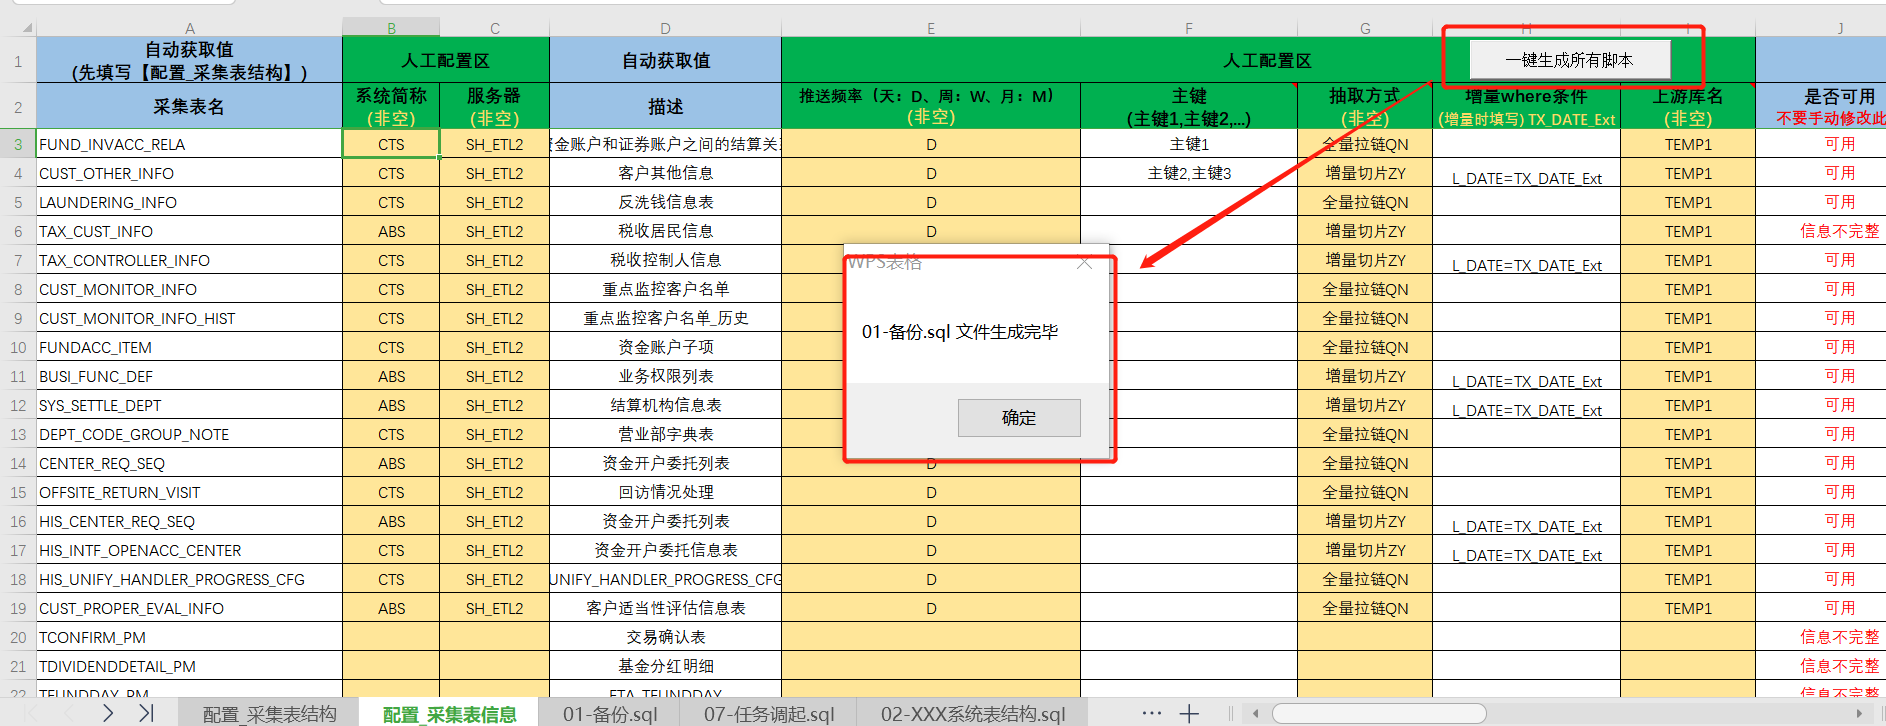
Task: Select cell 反洗钱信息表
Action: coord(665,202)
